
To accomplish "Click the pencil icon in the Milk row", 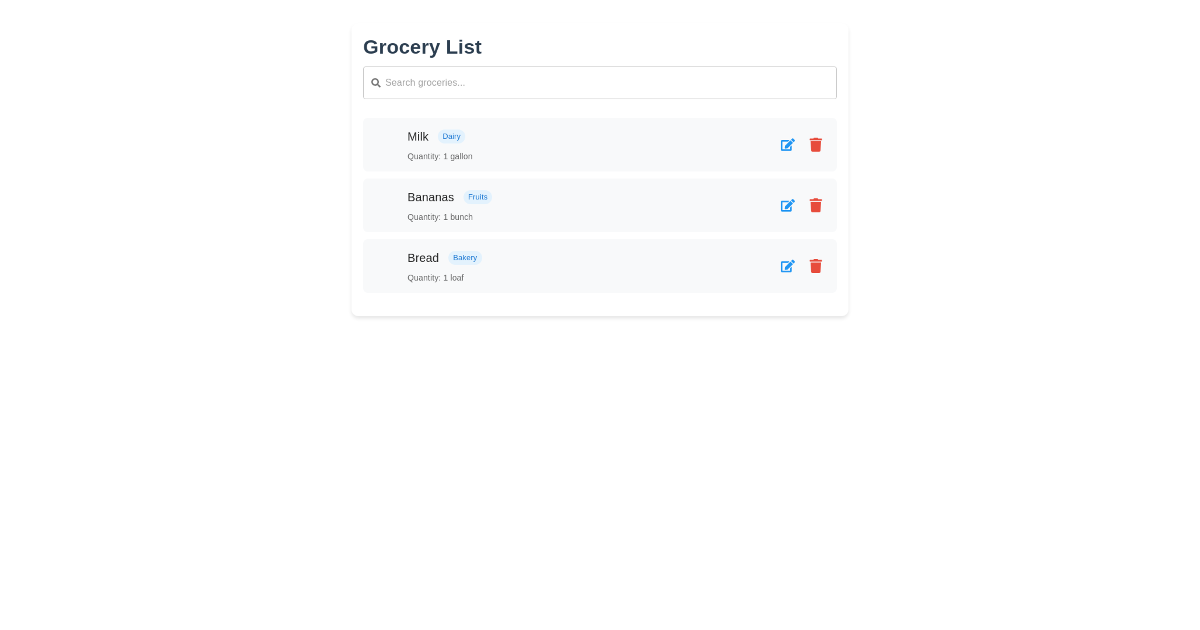I will pyautogui.click(x=788, y=145).
